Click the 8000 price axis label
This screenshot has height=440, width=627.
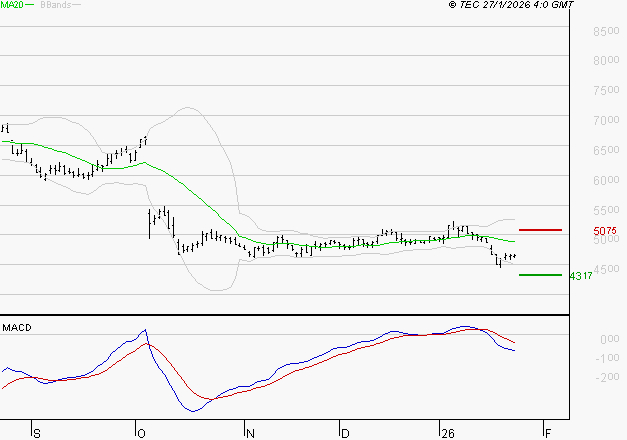606,60
